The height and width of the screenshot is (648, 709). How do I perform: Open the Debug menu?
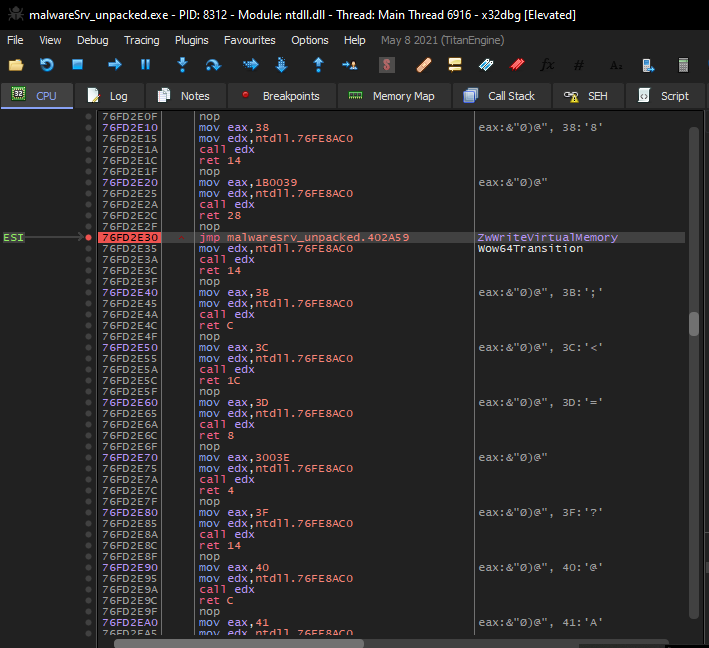click(92, 40)
